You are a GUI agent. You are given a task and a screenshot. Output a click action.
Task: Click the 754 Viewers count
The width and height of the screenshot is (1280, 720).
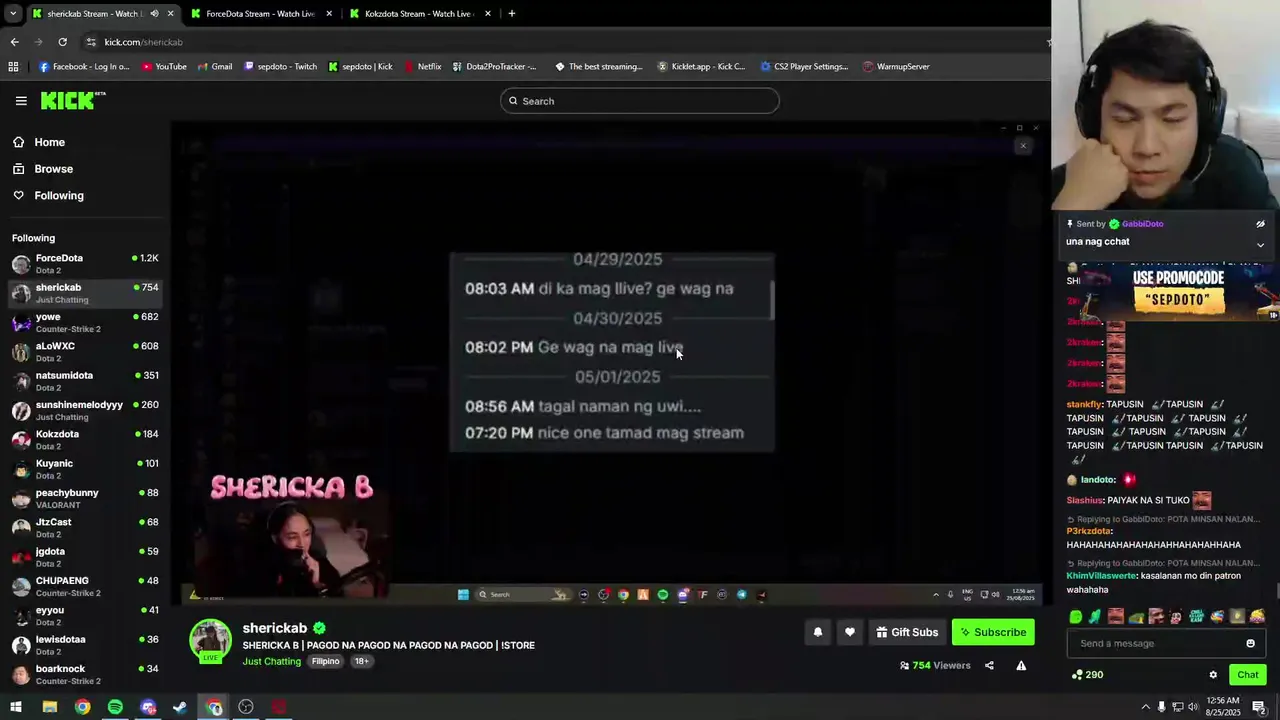pyautogui.click(x=935, y=665)
